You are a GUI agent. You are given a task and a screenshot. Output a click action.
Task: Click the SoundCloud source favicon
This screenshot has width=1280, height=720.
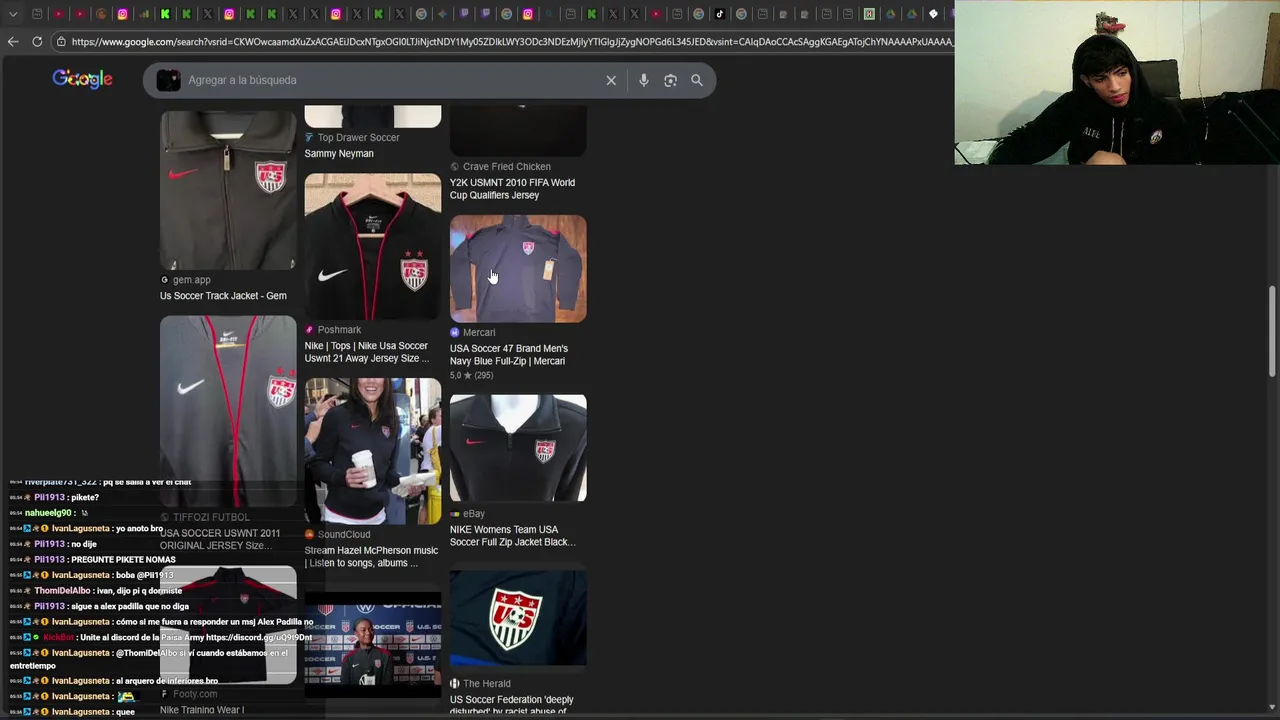(x=309, y=534)
